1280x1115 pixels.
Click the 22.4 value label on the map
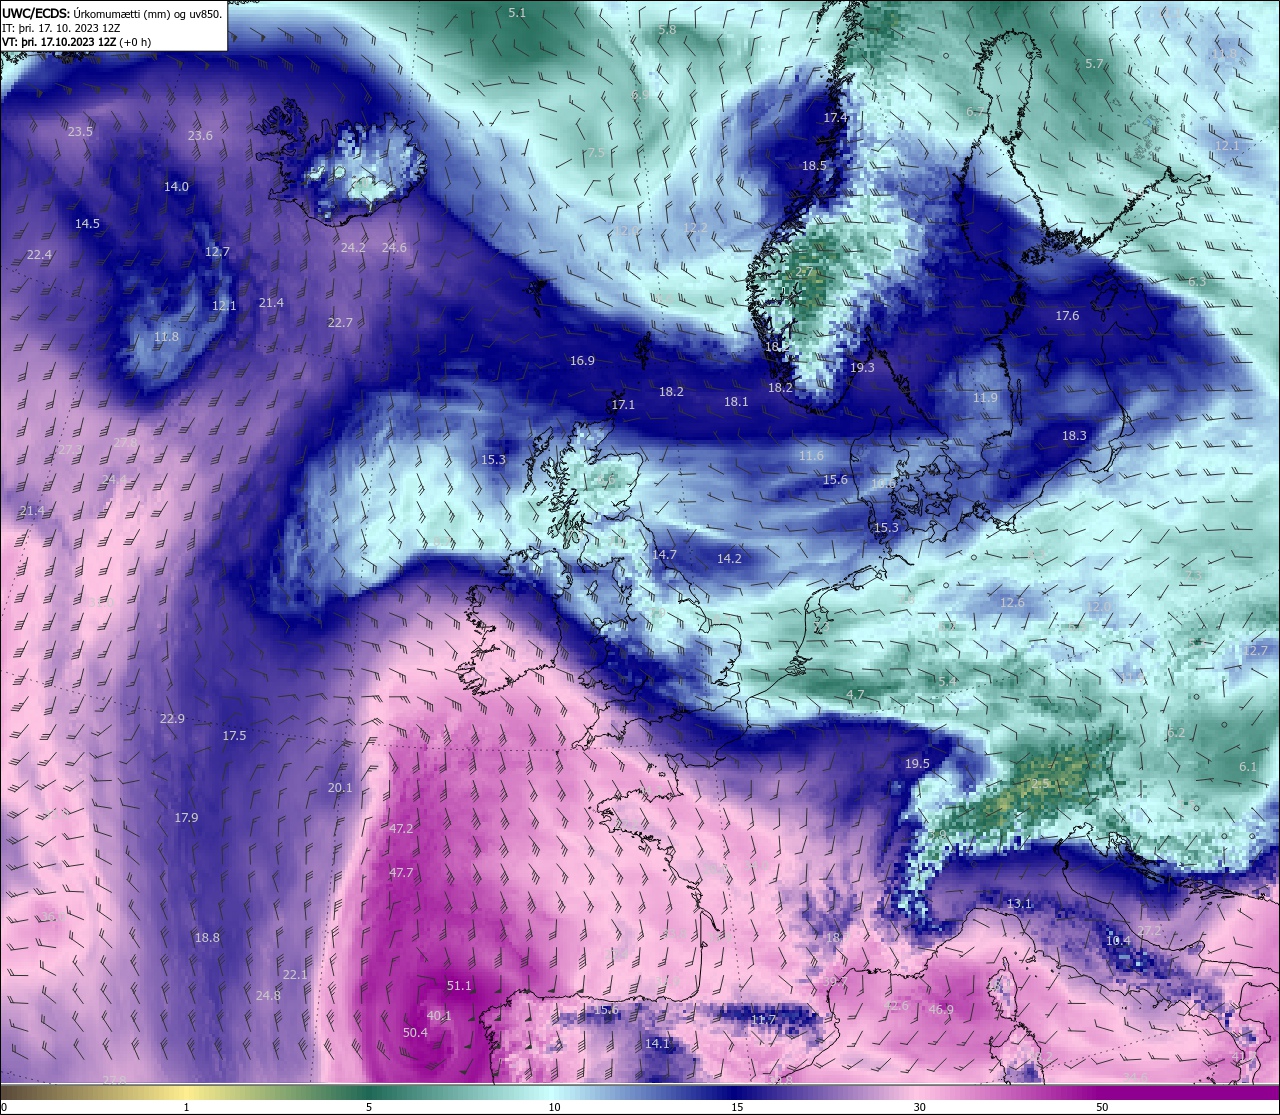(39, 255)
